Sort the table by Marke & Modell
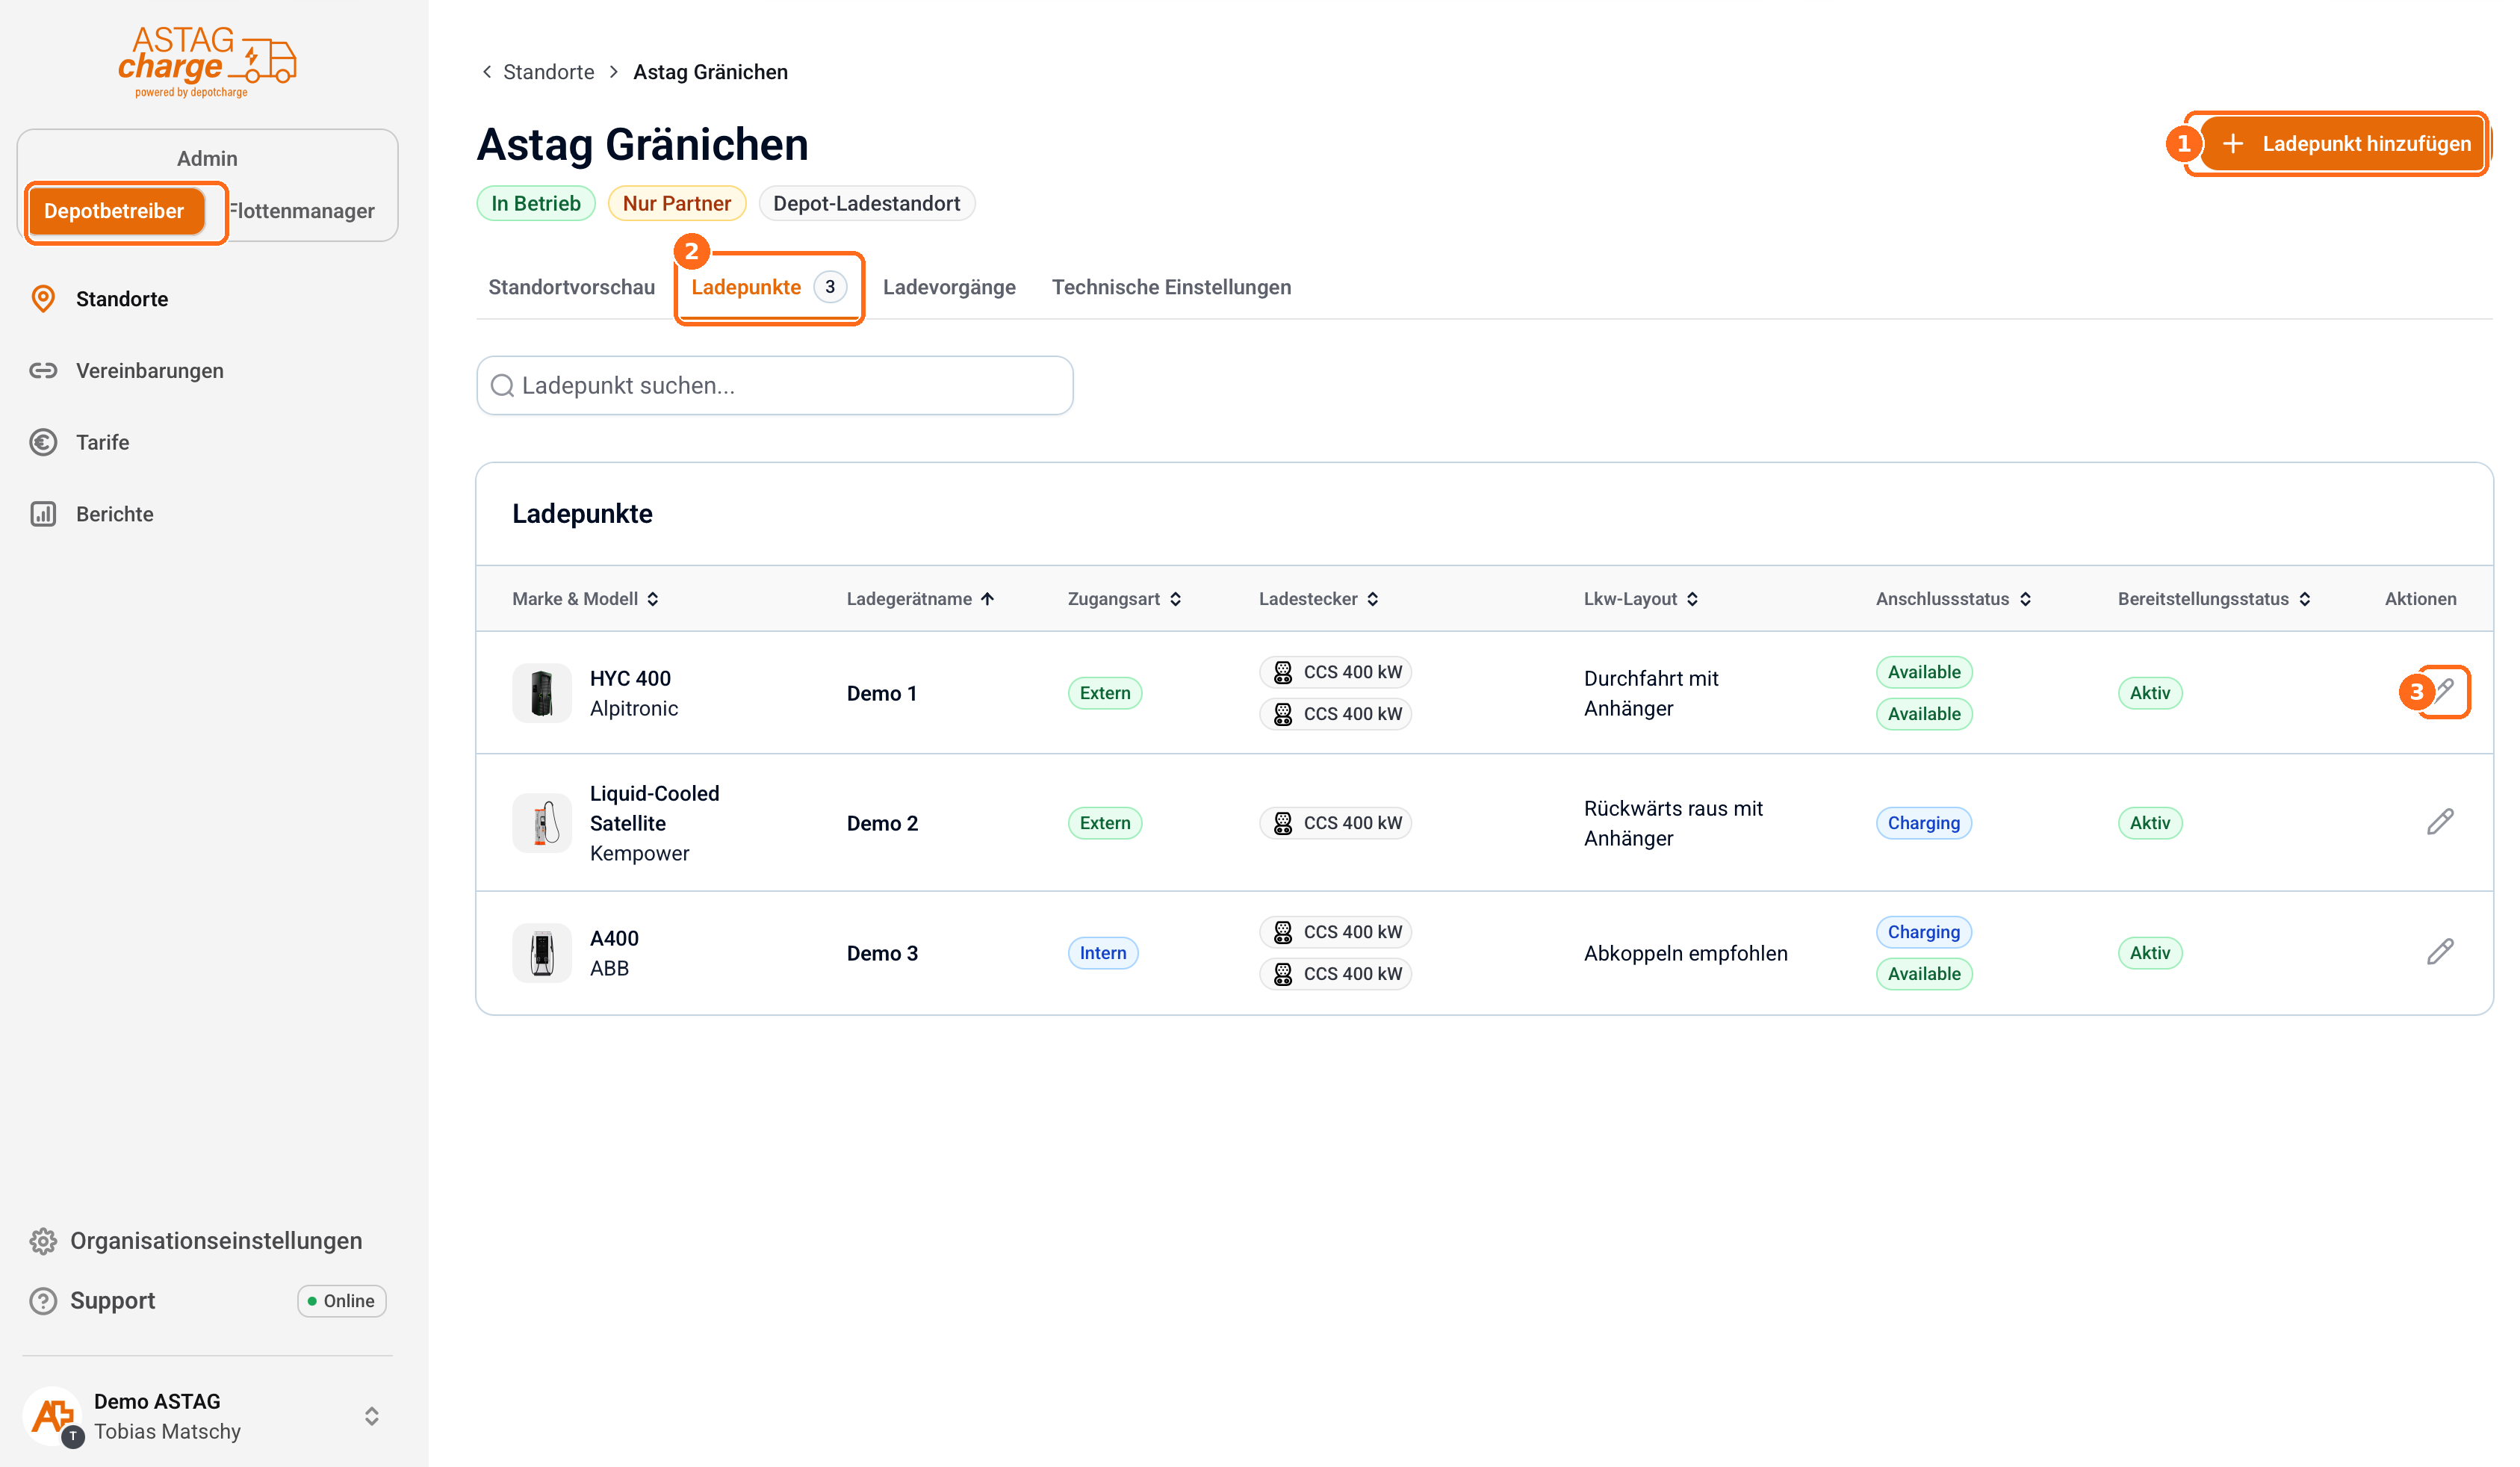This screenshot has height=1467, width=2520. [586, 599]
